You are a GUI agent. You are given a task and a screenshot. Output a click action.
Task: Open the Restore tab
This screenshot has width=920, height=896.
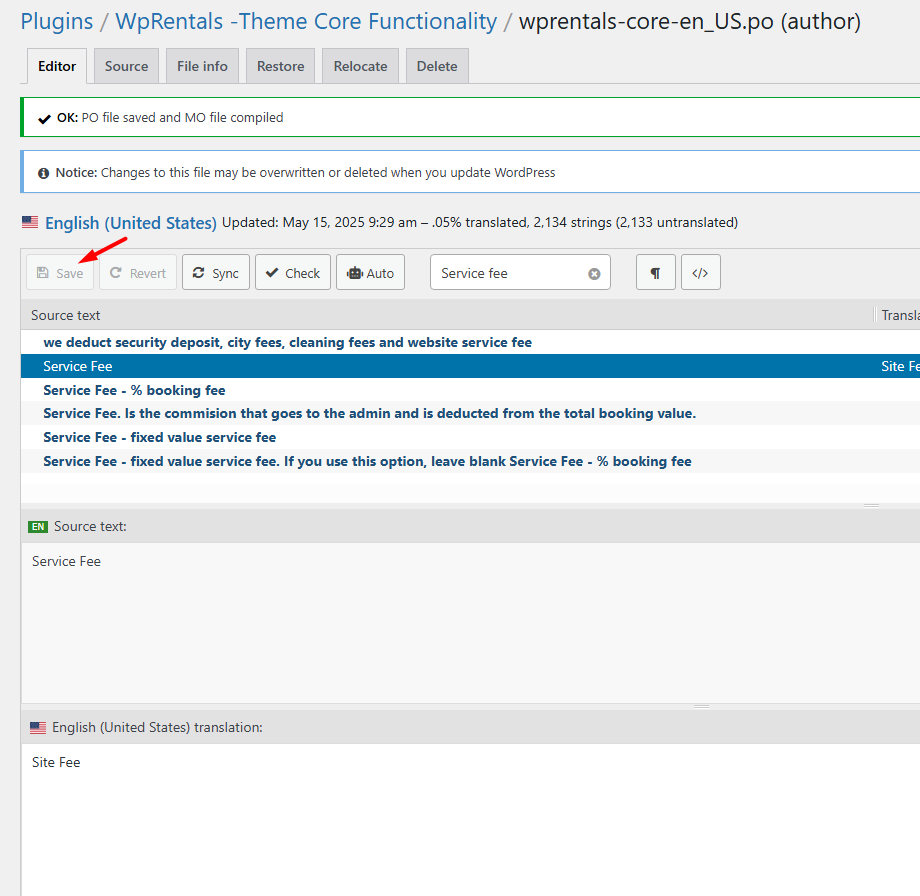280,66
